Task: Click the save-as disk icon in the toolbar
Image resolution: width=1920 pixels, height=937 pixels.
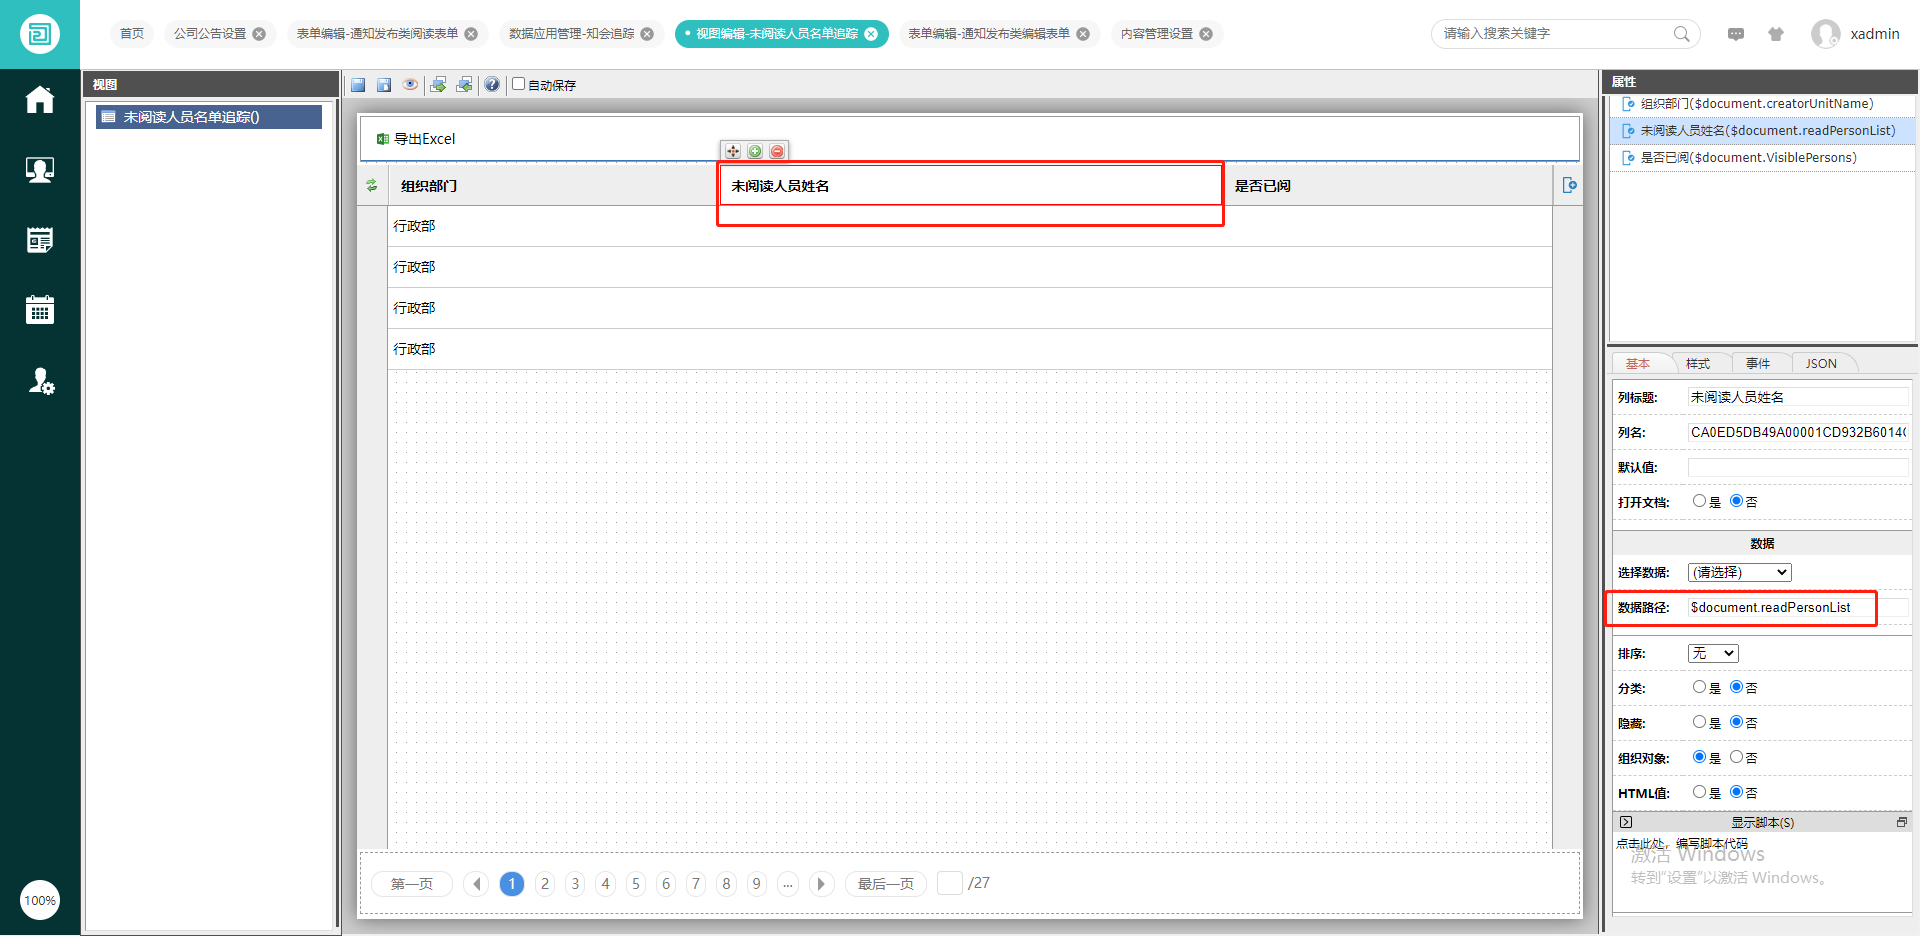Action: pyautogui.click(x=384, y=85)
